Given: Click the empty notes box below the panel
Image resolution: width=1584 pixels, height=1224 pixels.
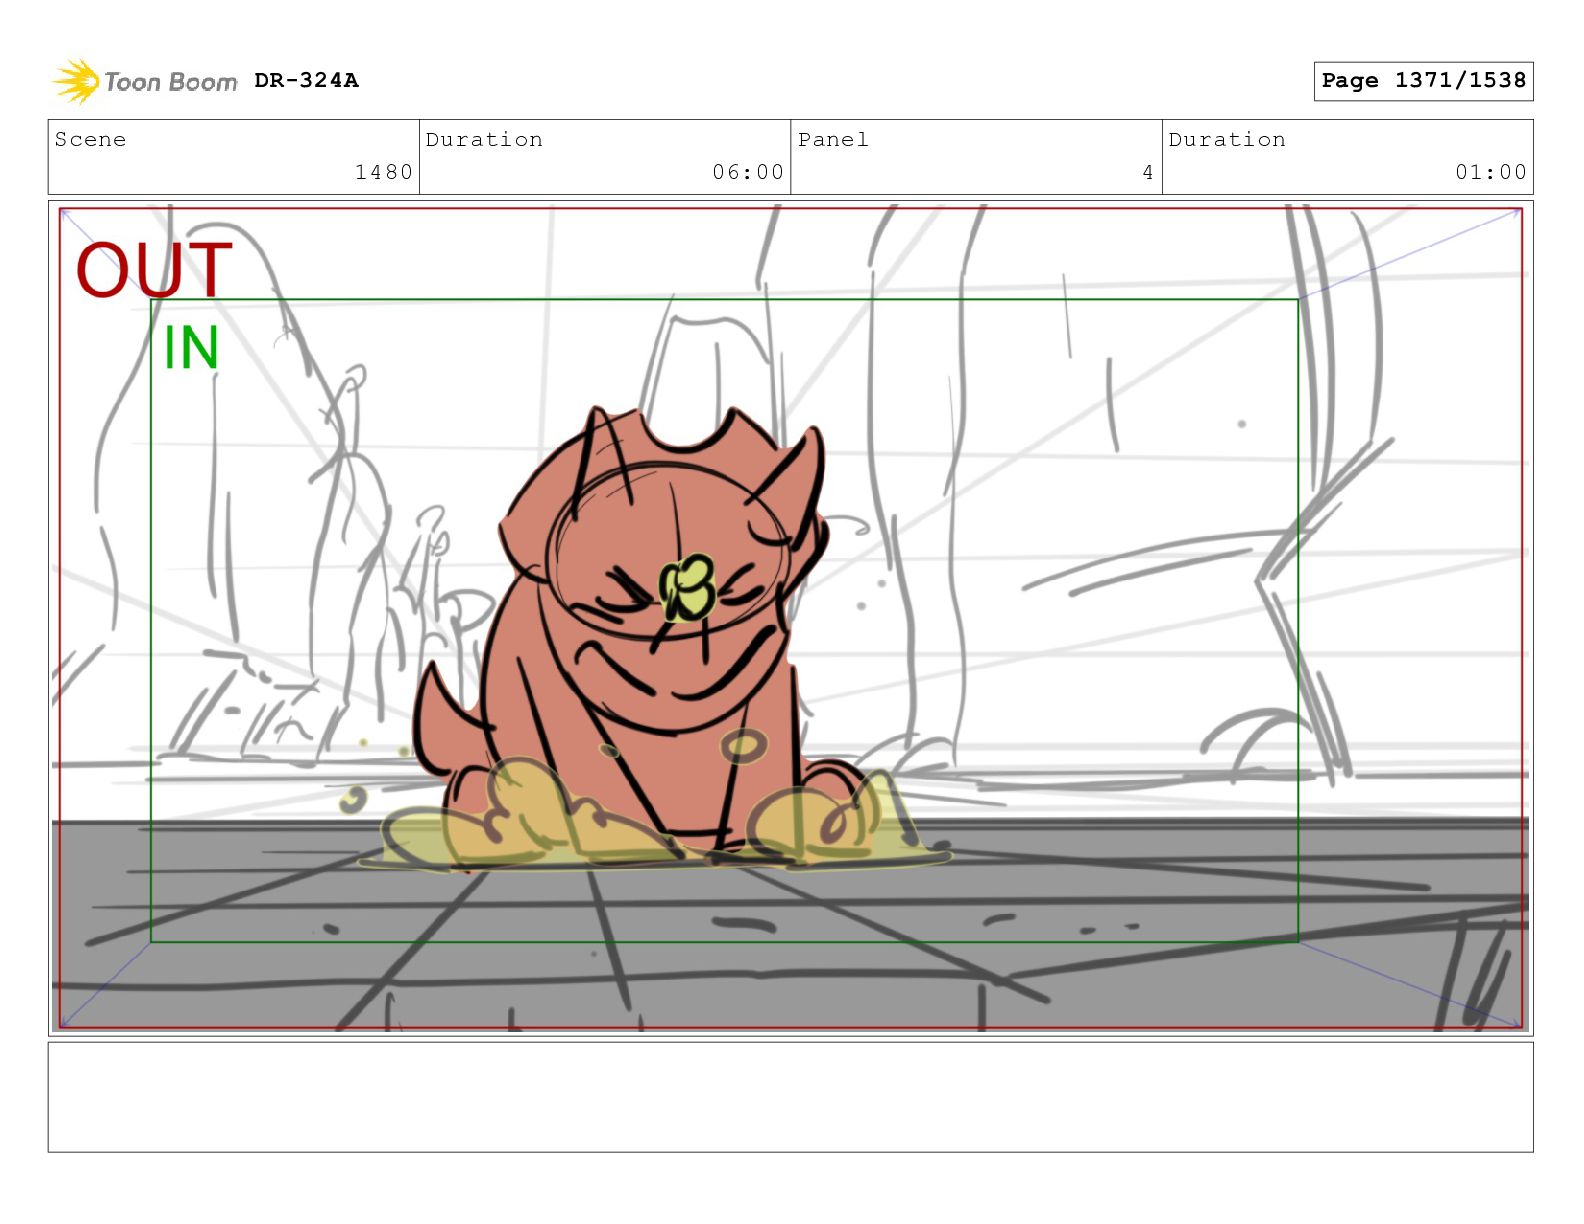Looking at the screenshot, I should point(790,1097).
